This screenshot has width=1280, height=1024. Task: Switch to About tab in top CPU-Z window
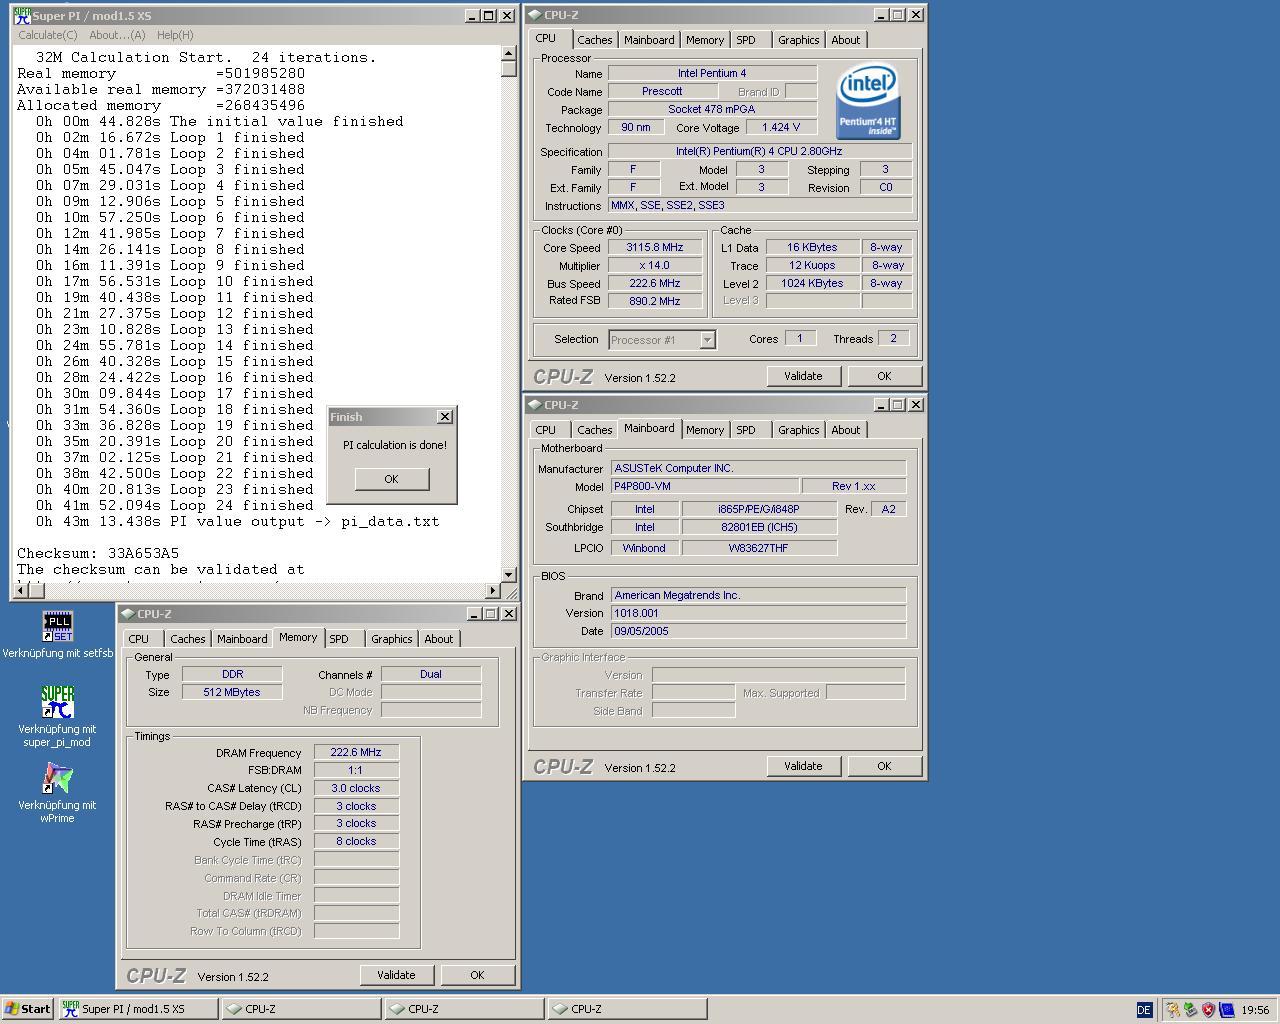click(x=845, y=40)
